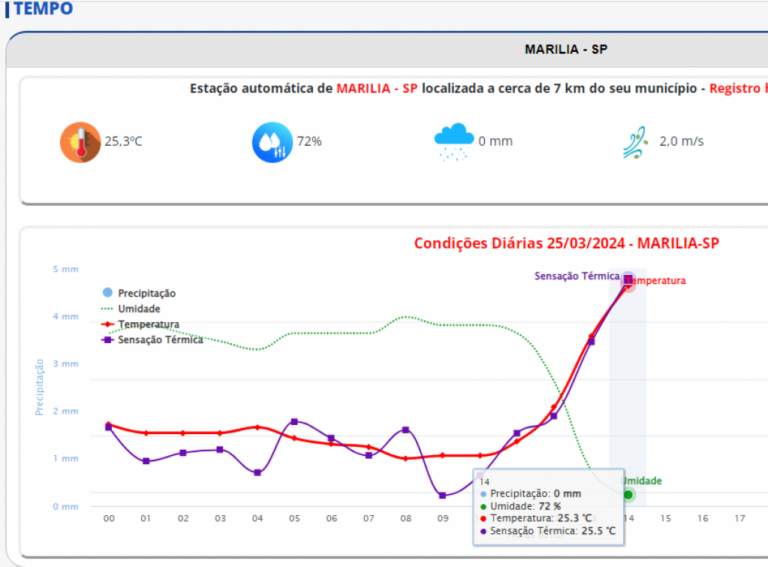Click hour 16 on the x-axis

click(x=703, y=518)
